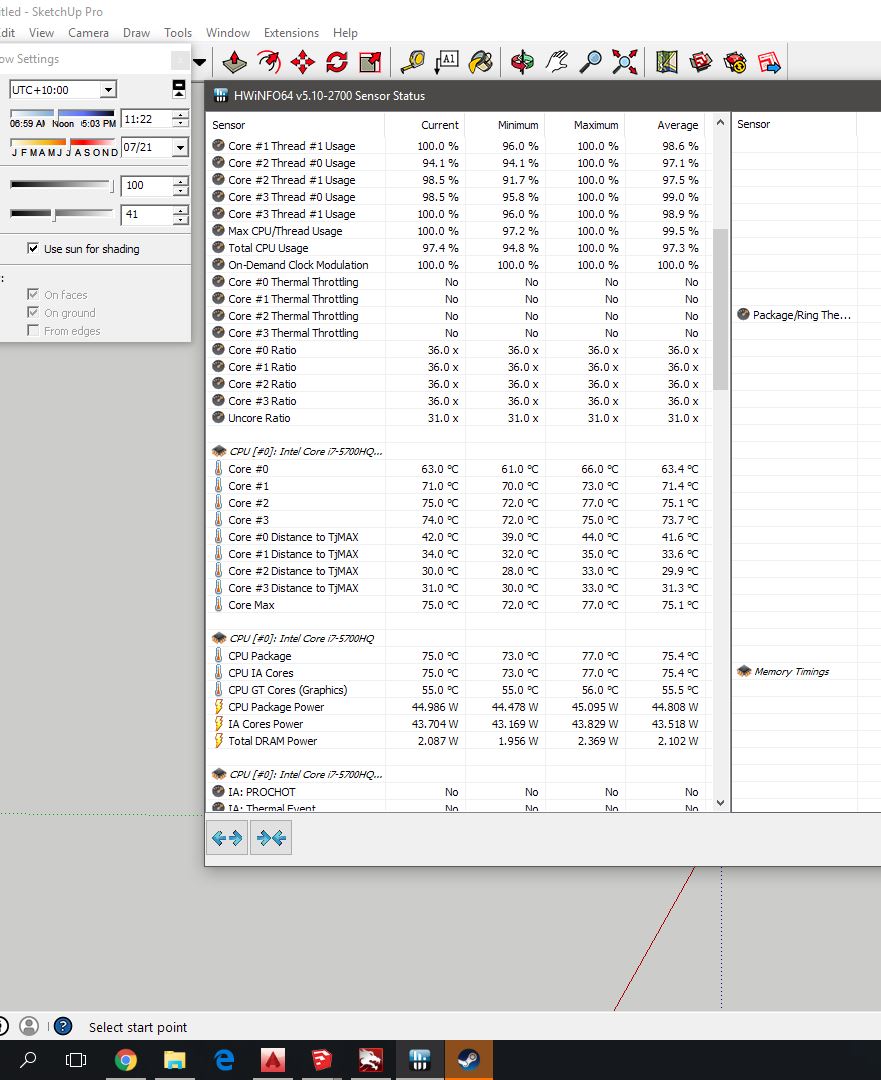Image resolution: width=881 pixels, height=1080 pixels.
Task: Click the Send to LayOut icon
Action: [x=769, y=62]
